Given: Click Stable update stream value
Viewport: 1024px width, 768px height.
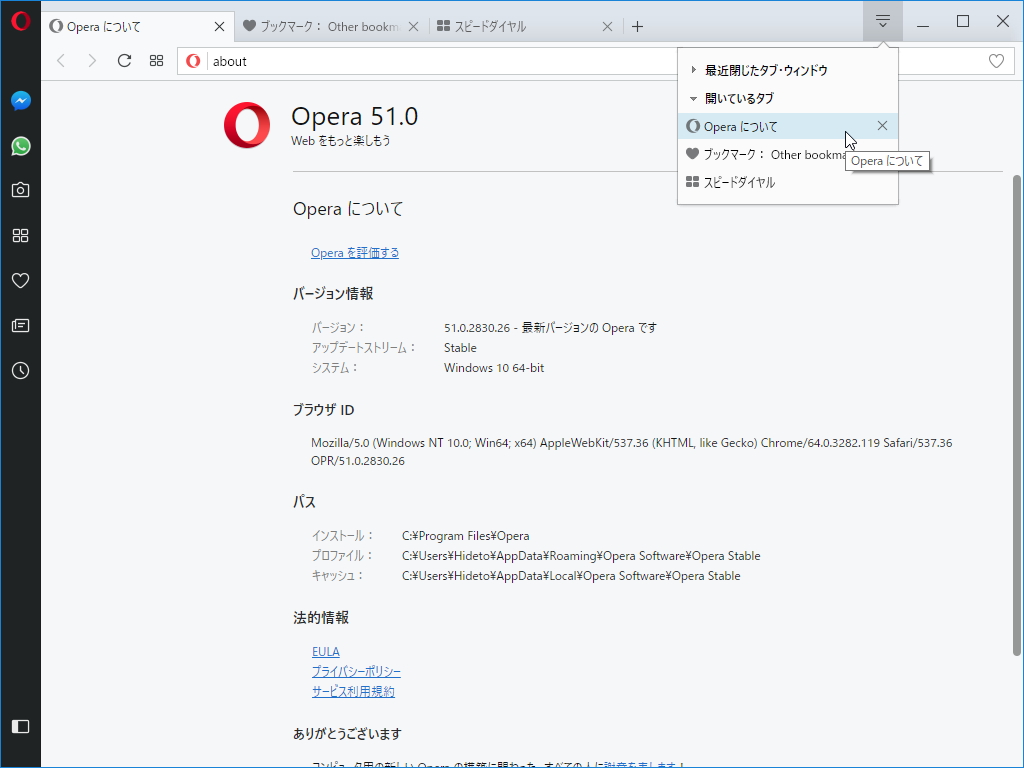Looking at the screenshot, I should click(x=460, y=347).
